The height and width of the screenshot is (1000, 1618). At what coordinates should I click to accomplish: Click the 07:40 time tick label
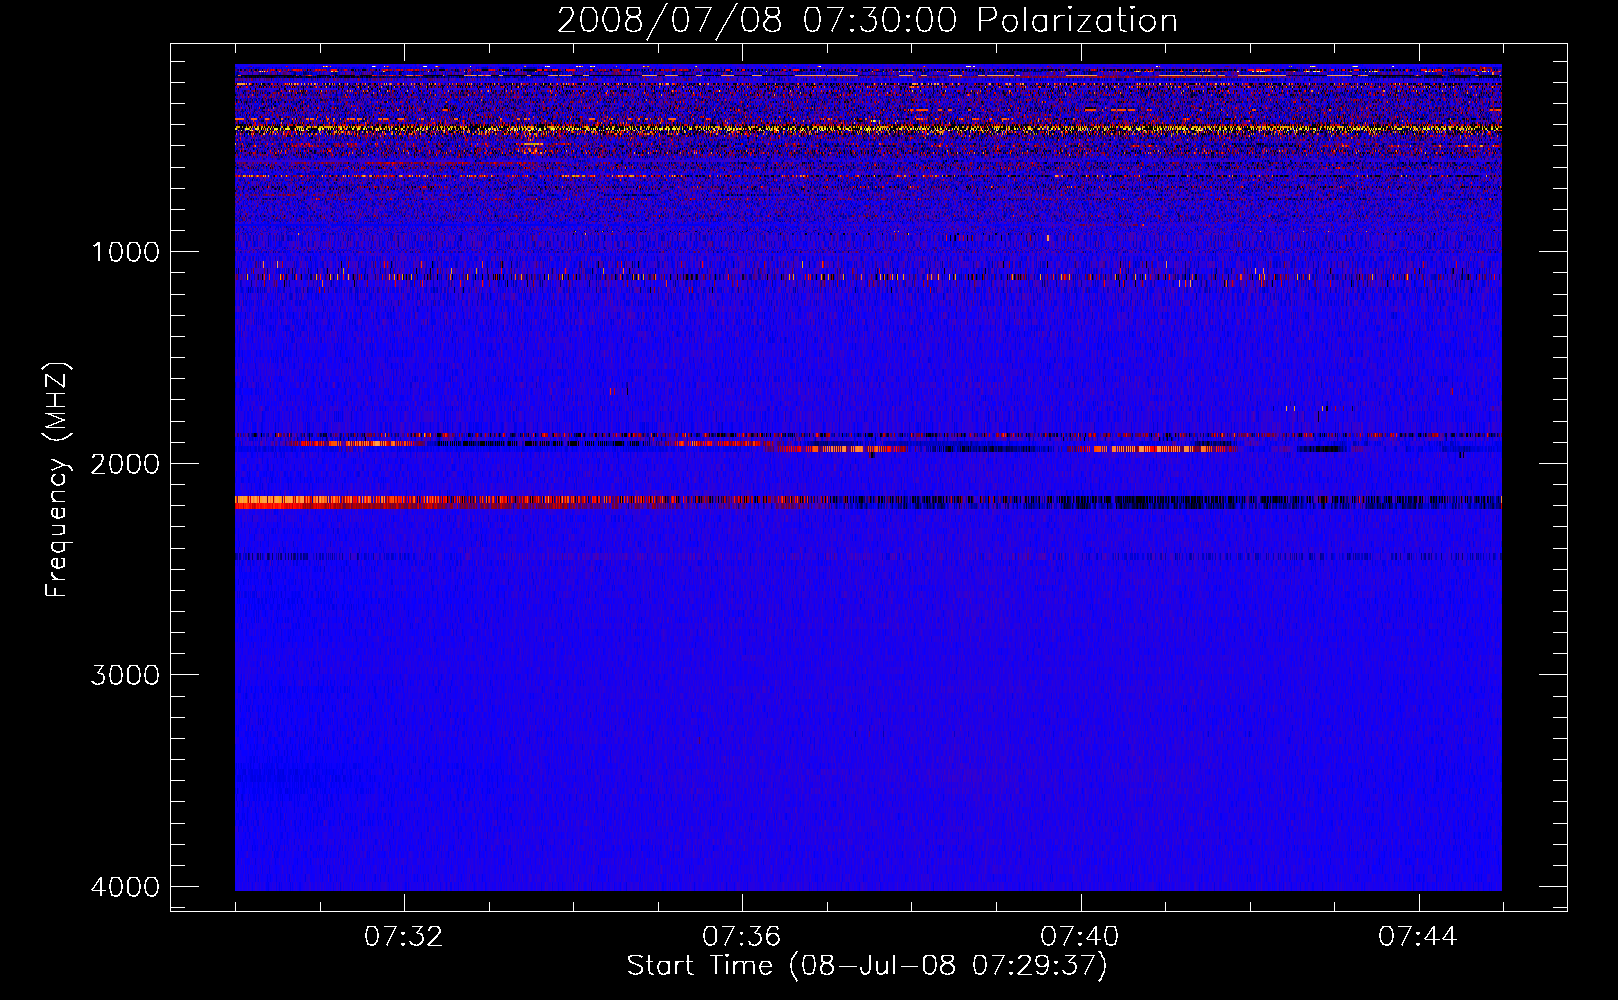pos(1080,937)
